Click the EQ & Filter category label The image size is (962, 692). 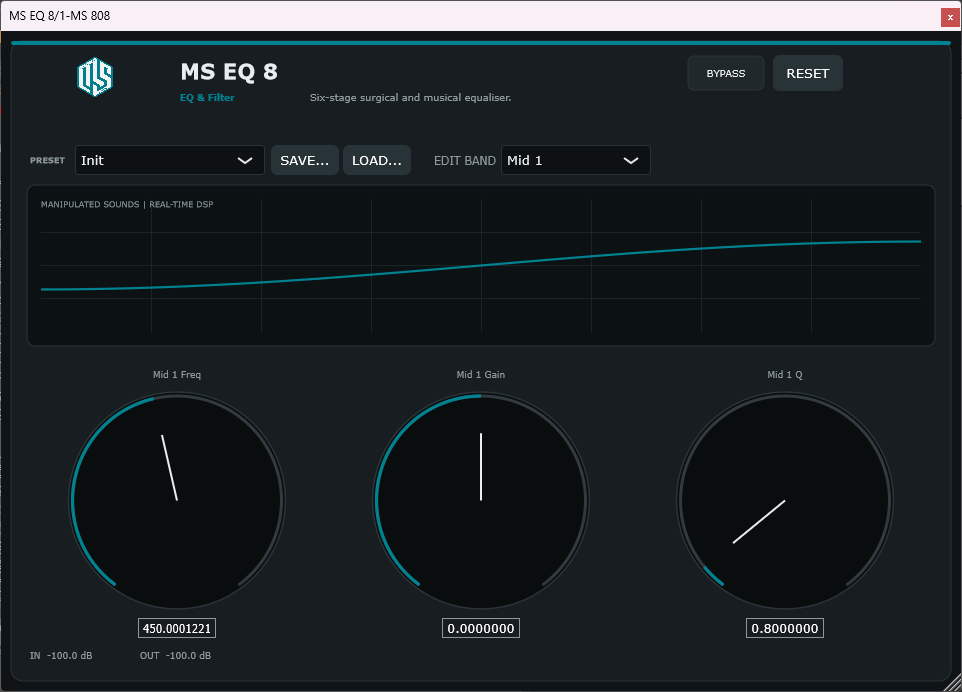[207, 98]
